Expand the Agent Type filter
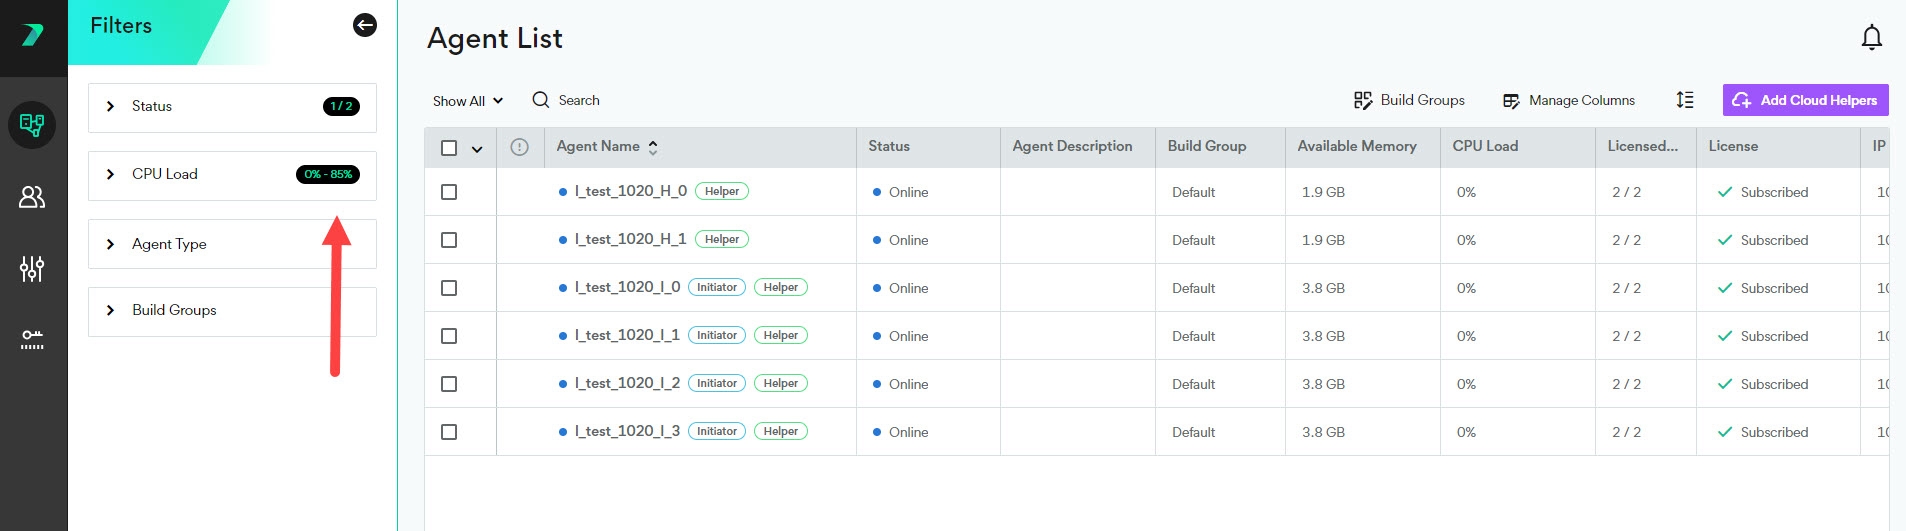 (110, 244)
